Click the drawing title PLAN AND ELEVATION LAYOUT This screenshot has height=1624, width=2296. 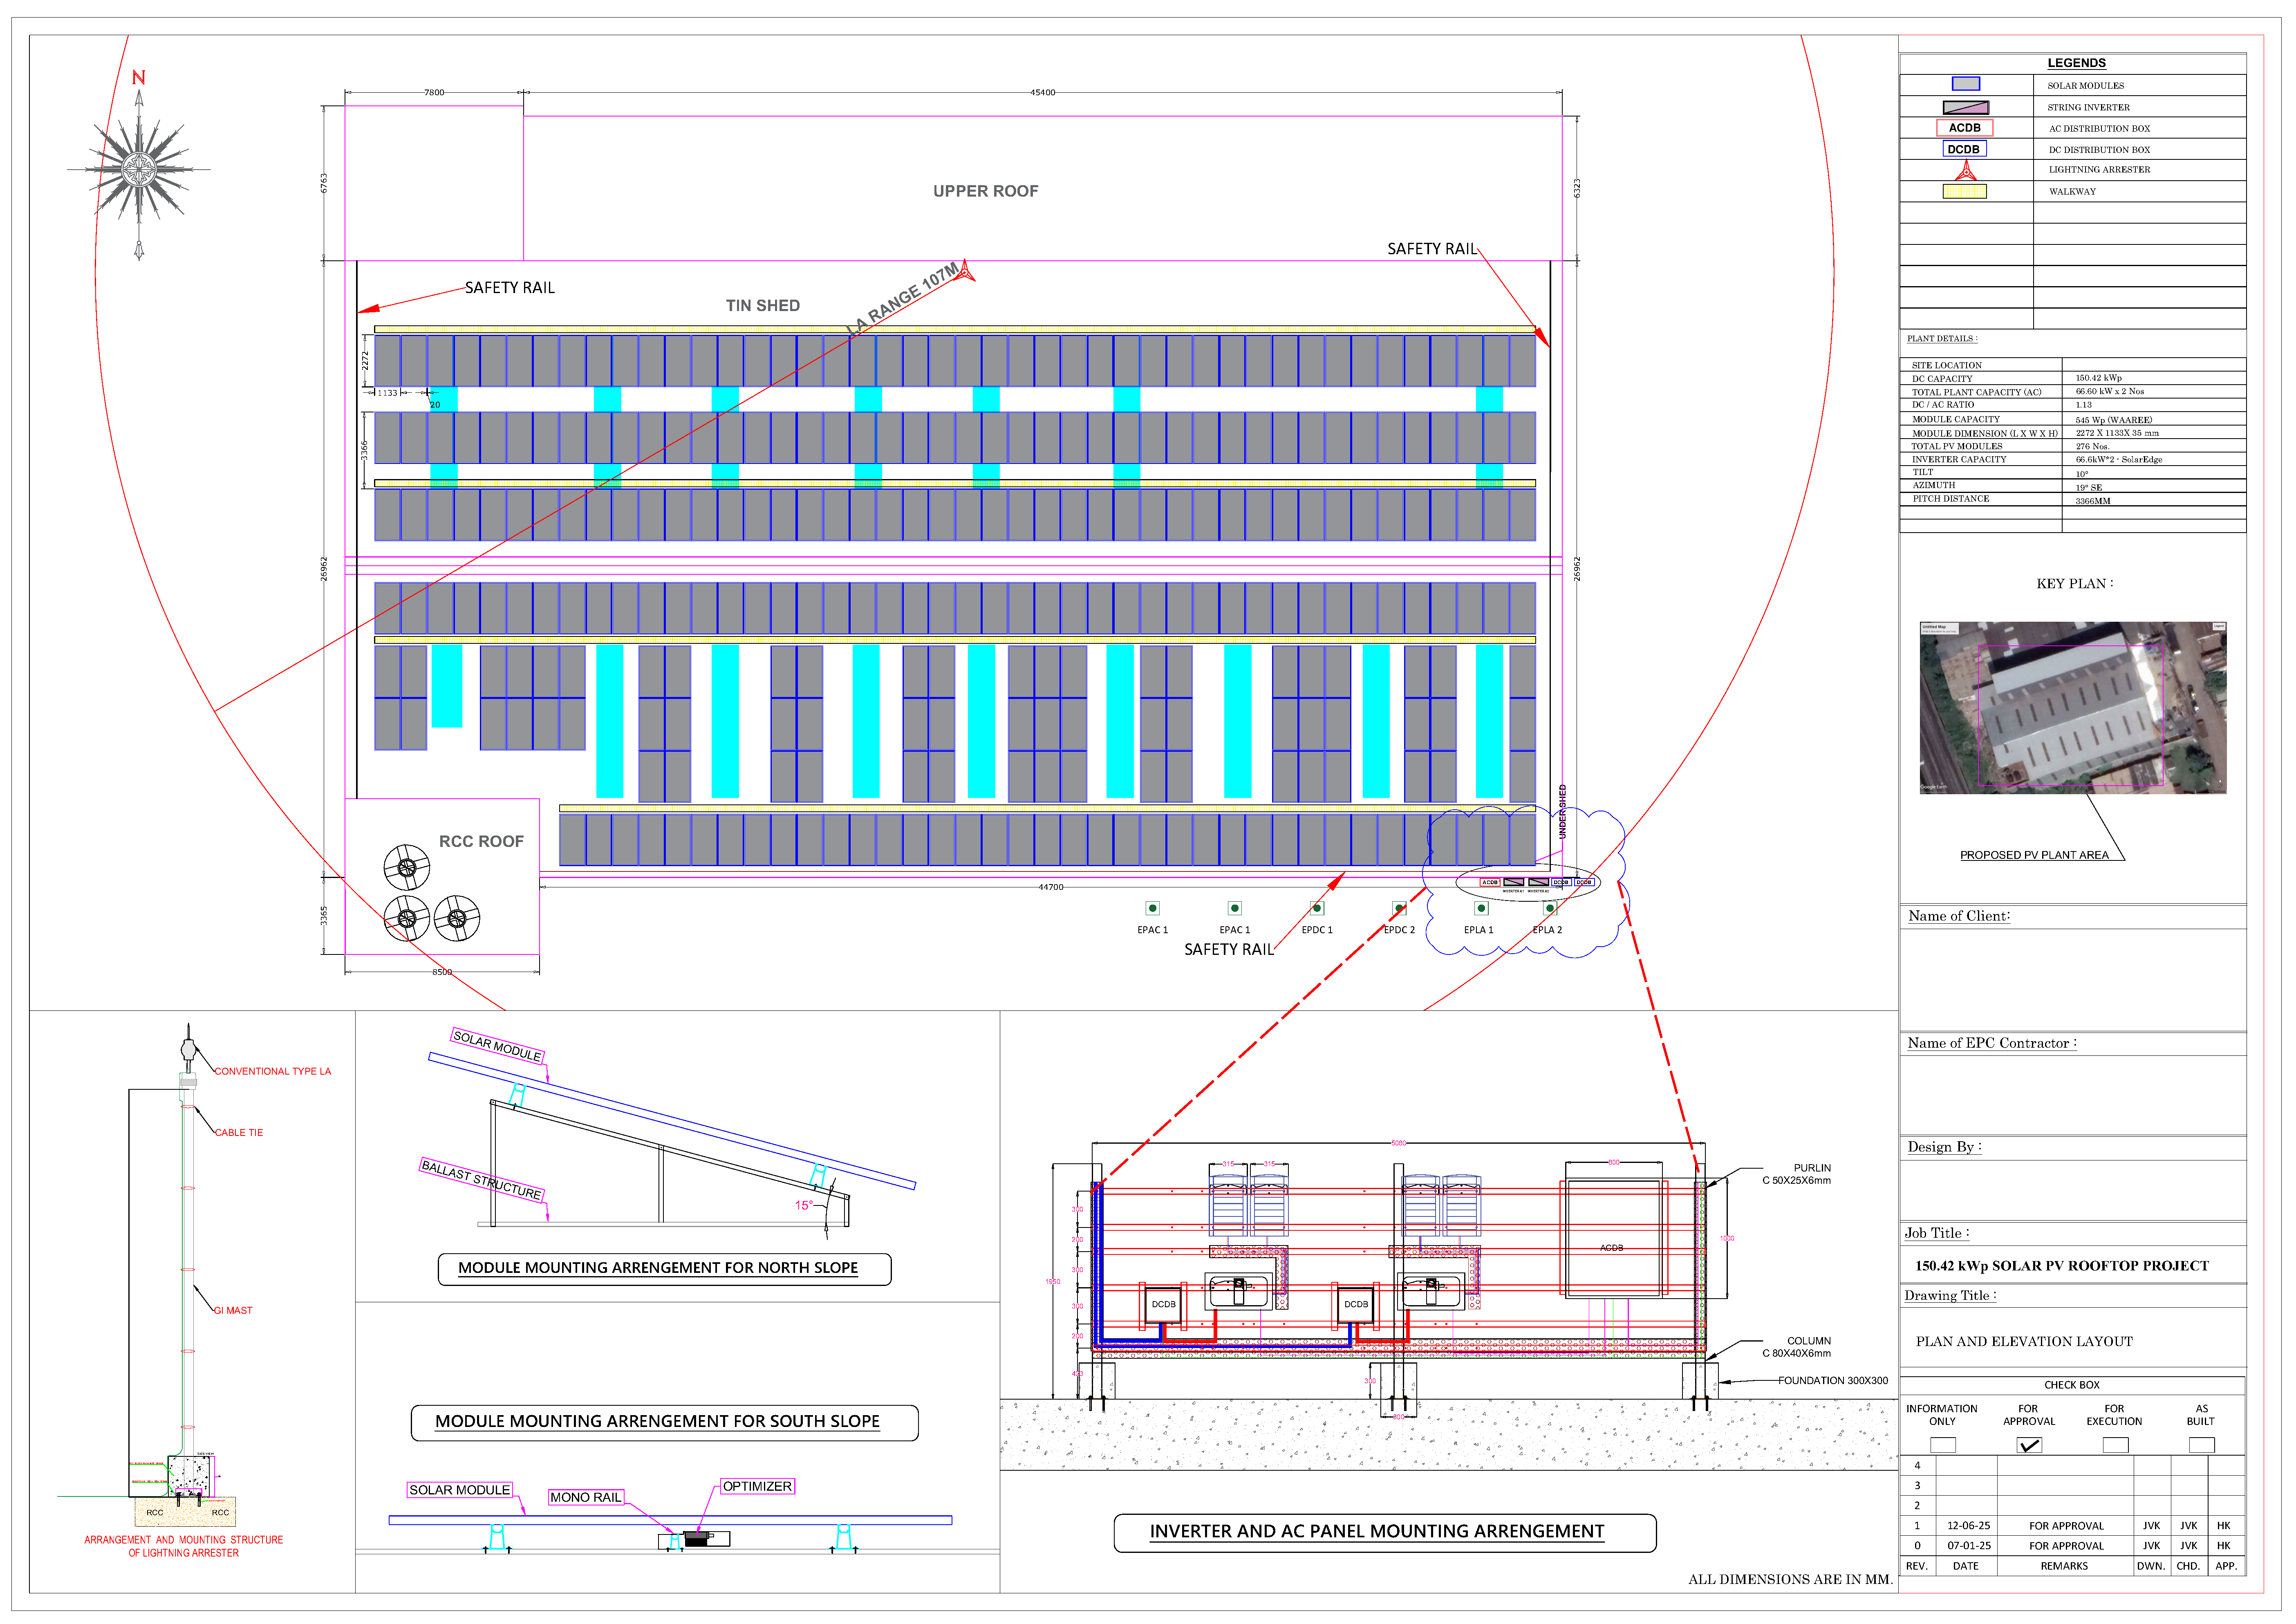pyautogui.click(x=2024, y=1342)
